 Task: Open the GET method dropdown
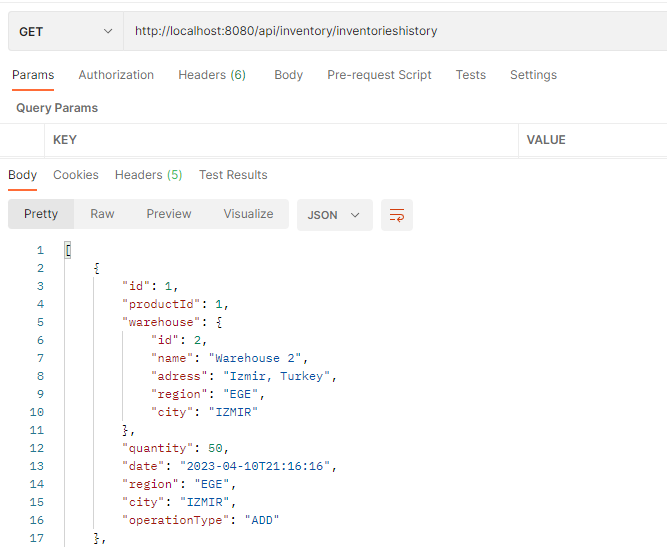coord(66,31)
